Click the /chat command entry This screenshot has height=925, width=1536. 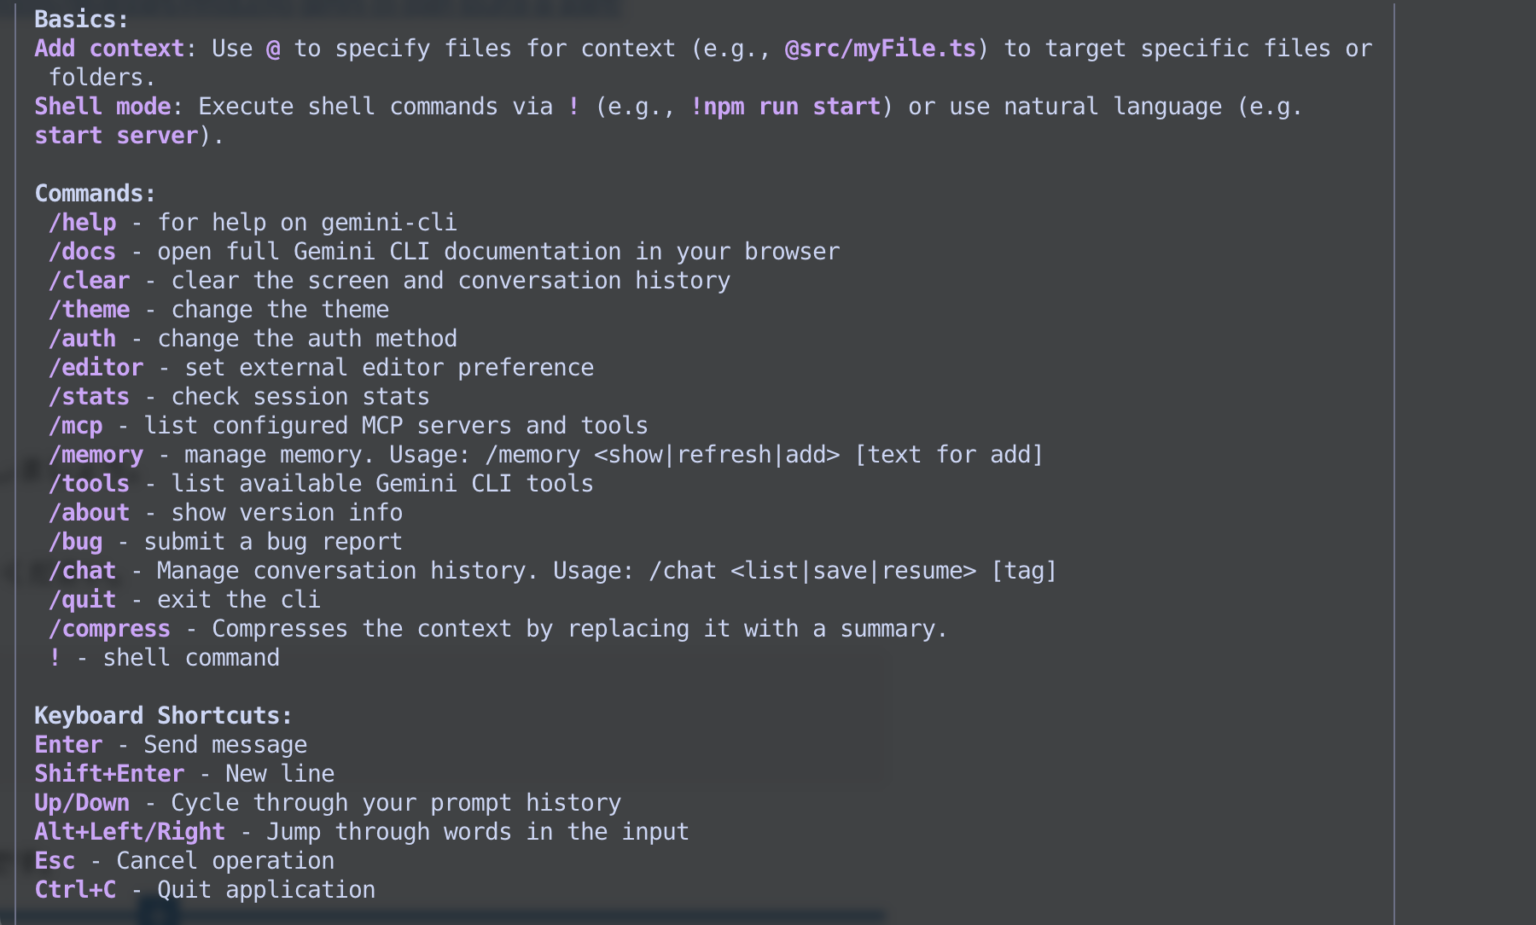[x=82, y=570]
